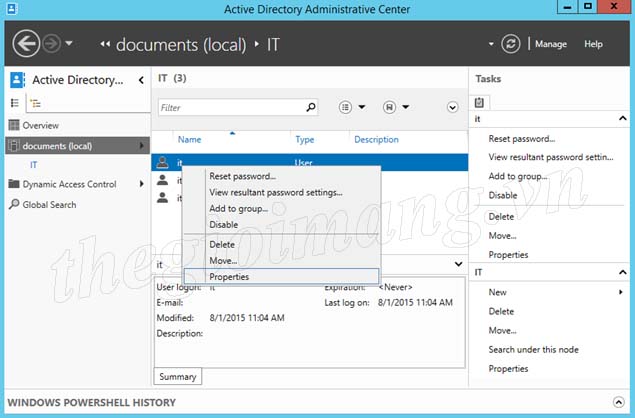The height and width of the screenshot is (418, 635).
Task: Click the breadcrumb double-arrow before documents
Action: pyautogui.click(x=105, y=44)
